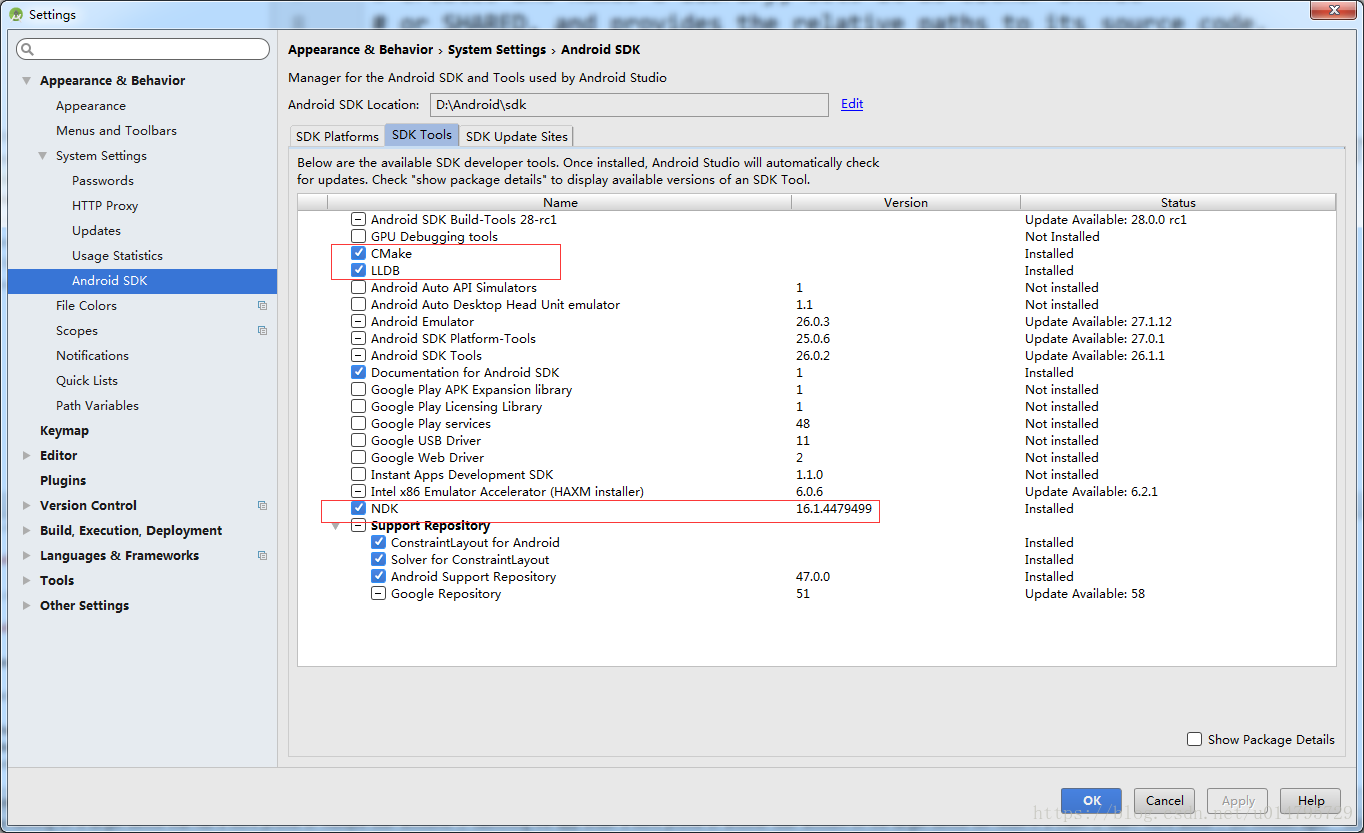Click the Cancel button

(1165, 801)
